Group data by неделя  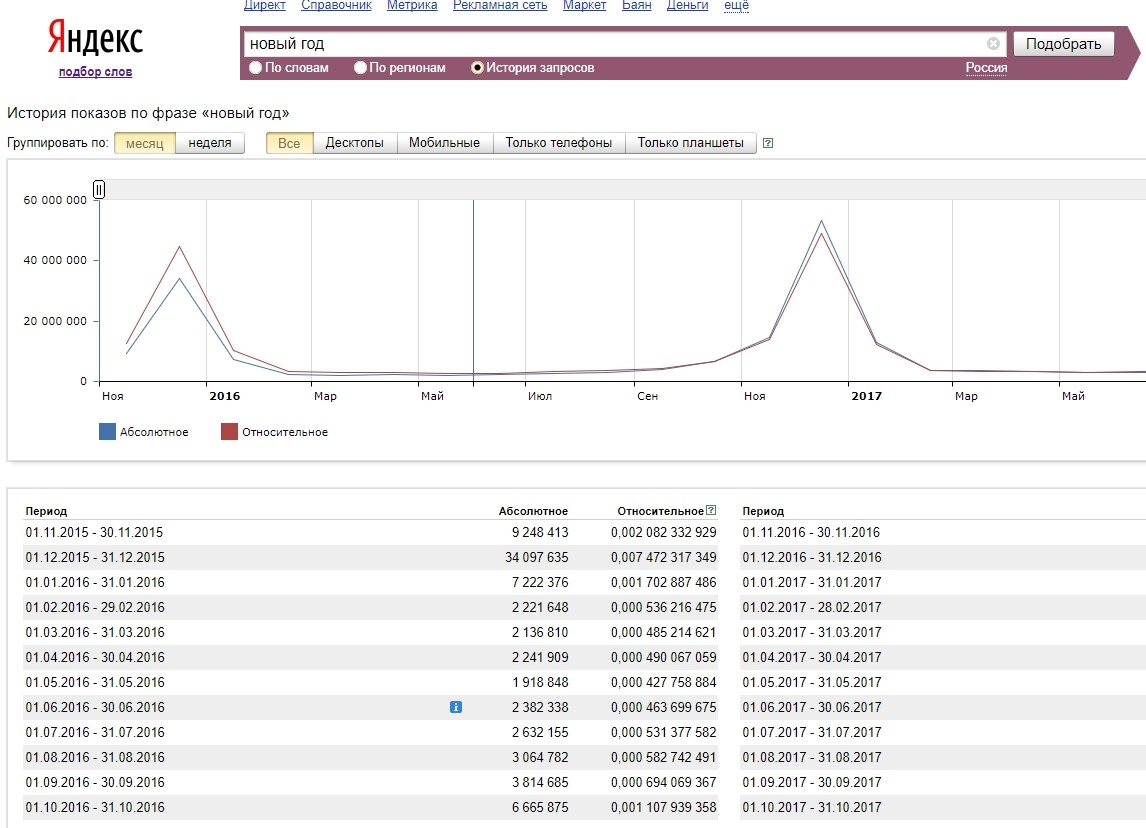point(210,143)
